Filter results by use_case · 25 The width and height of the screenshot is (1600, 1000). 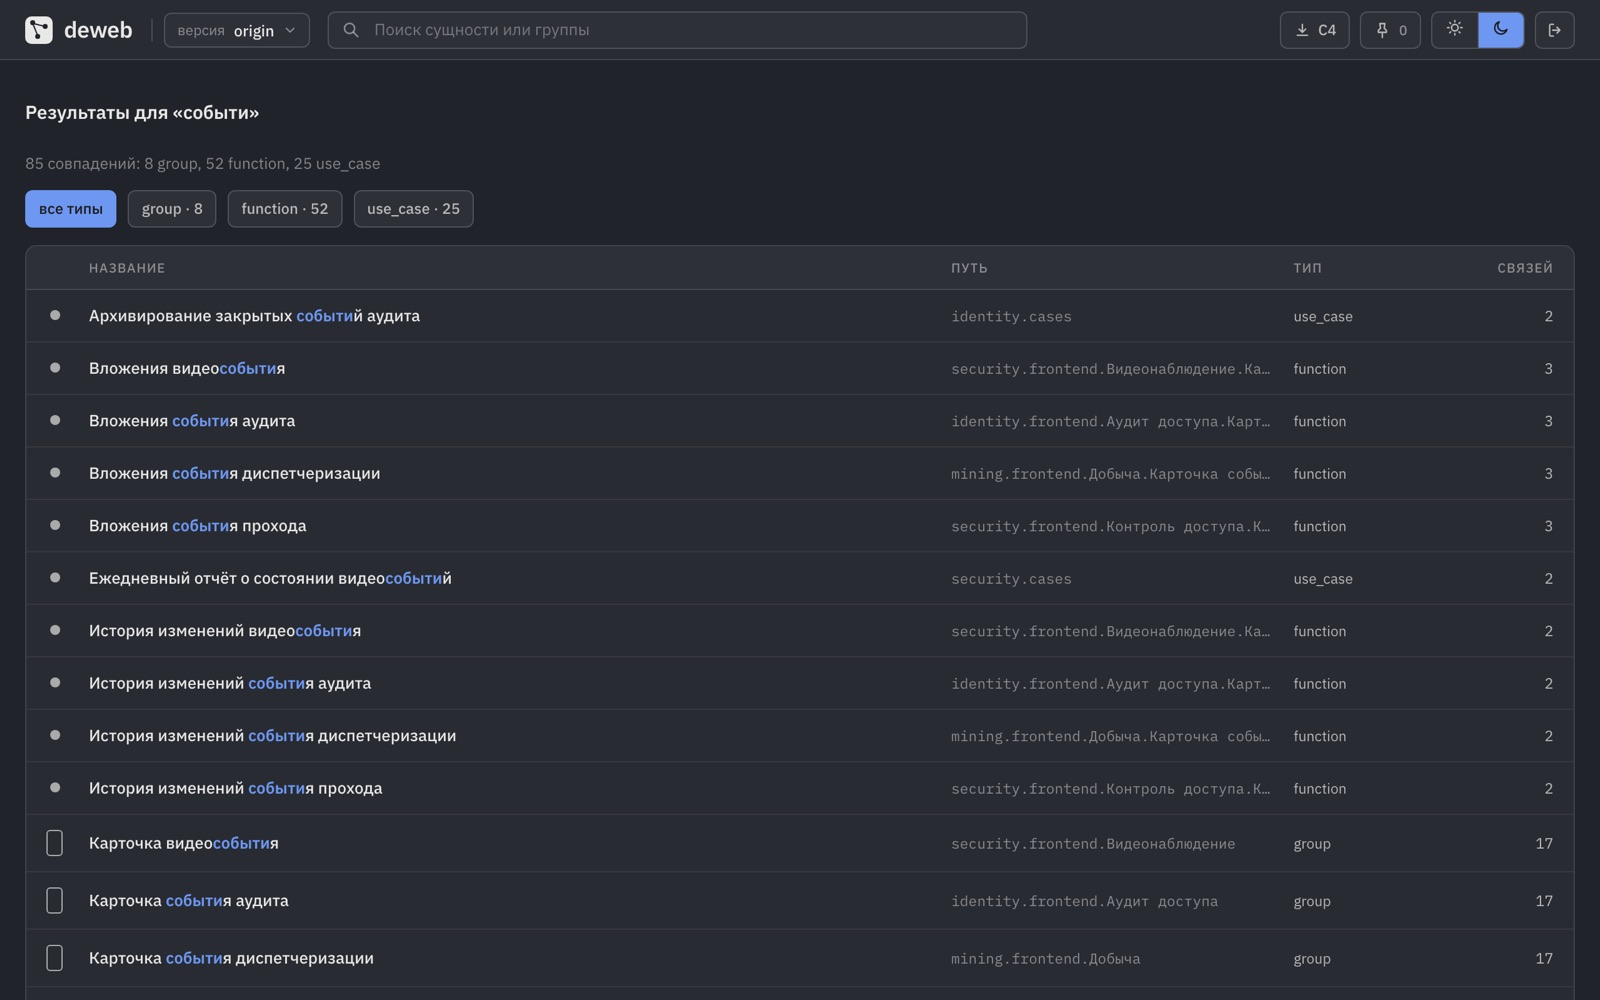413,209
